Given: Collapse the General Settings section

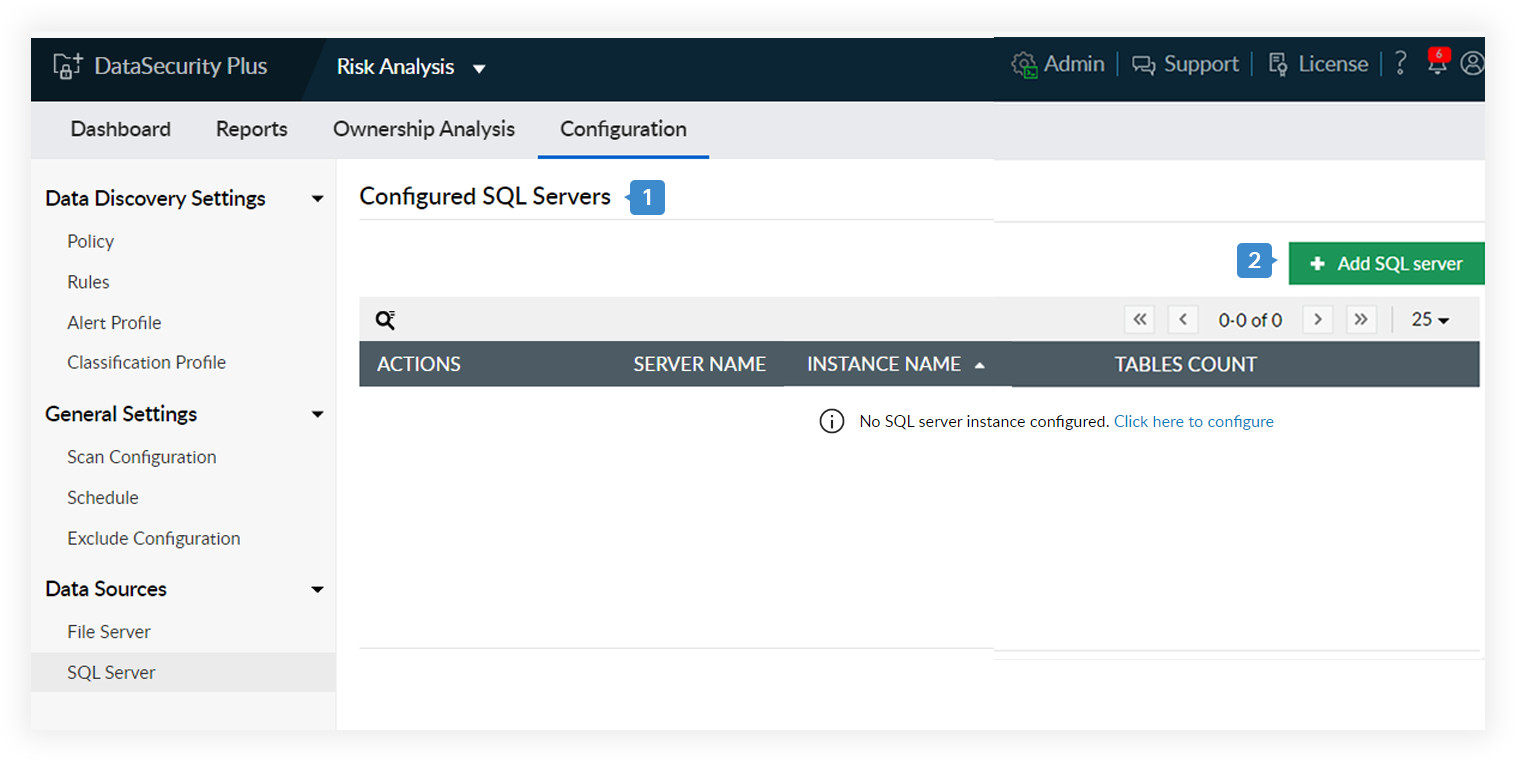Looking at the screenshot, I should [317, 414].
